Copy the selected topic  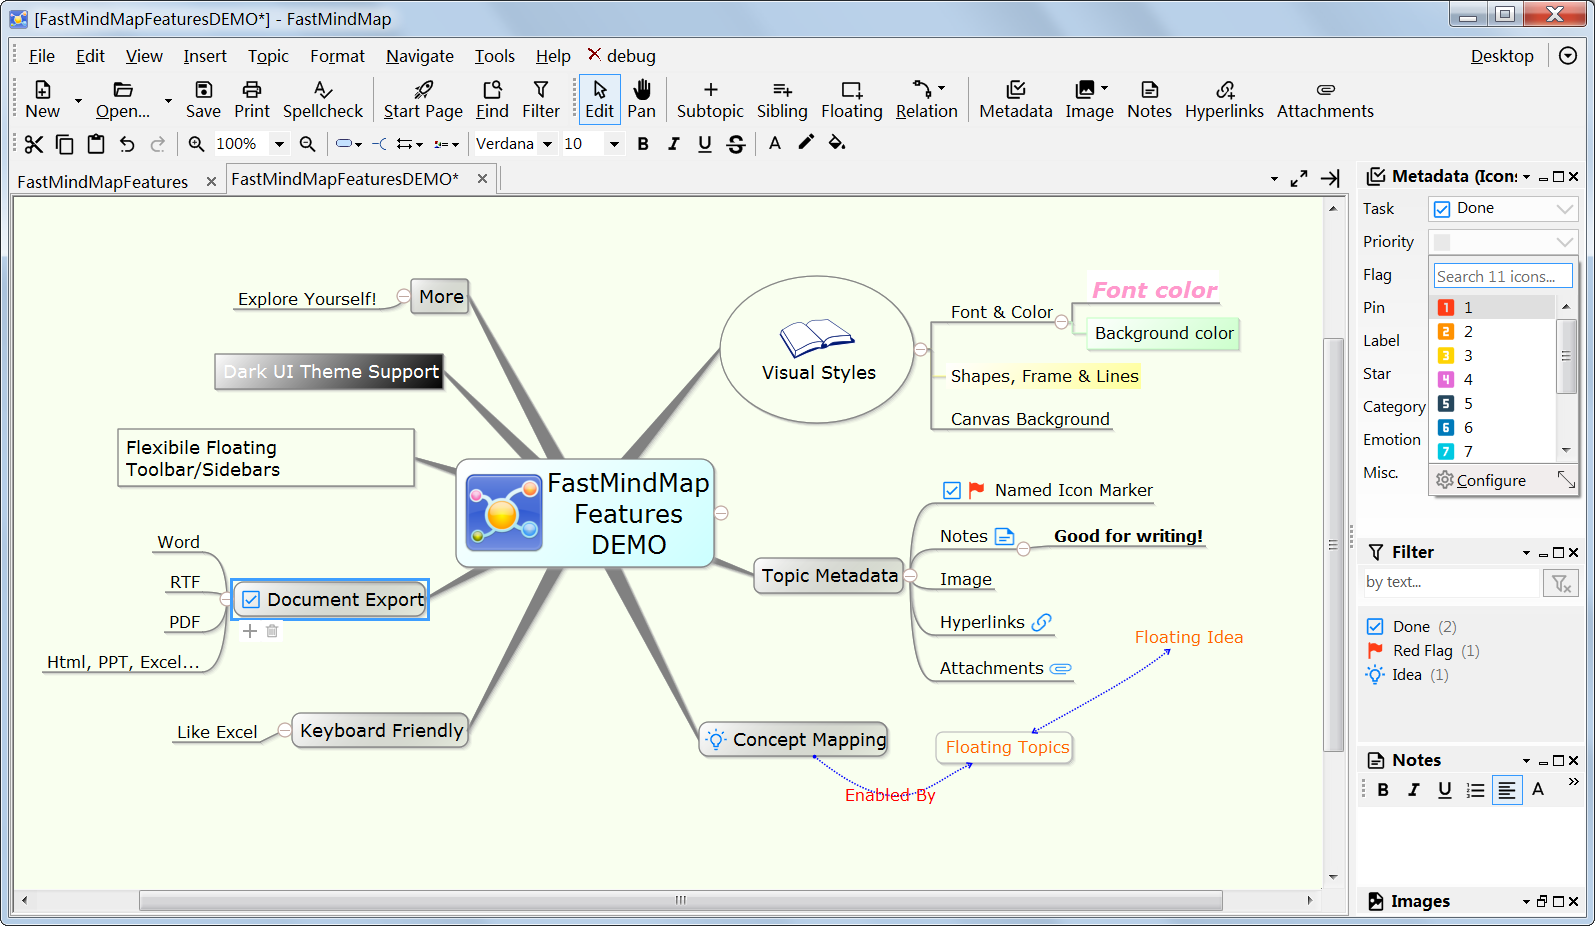tap(64, 144)
